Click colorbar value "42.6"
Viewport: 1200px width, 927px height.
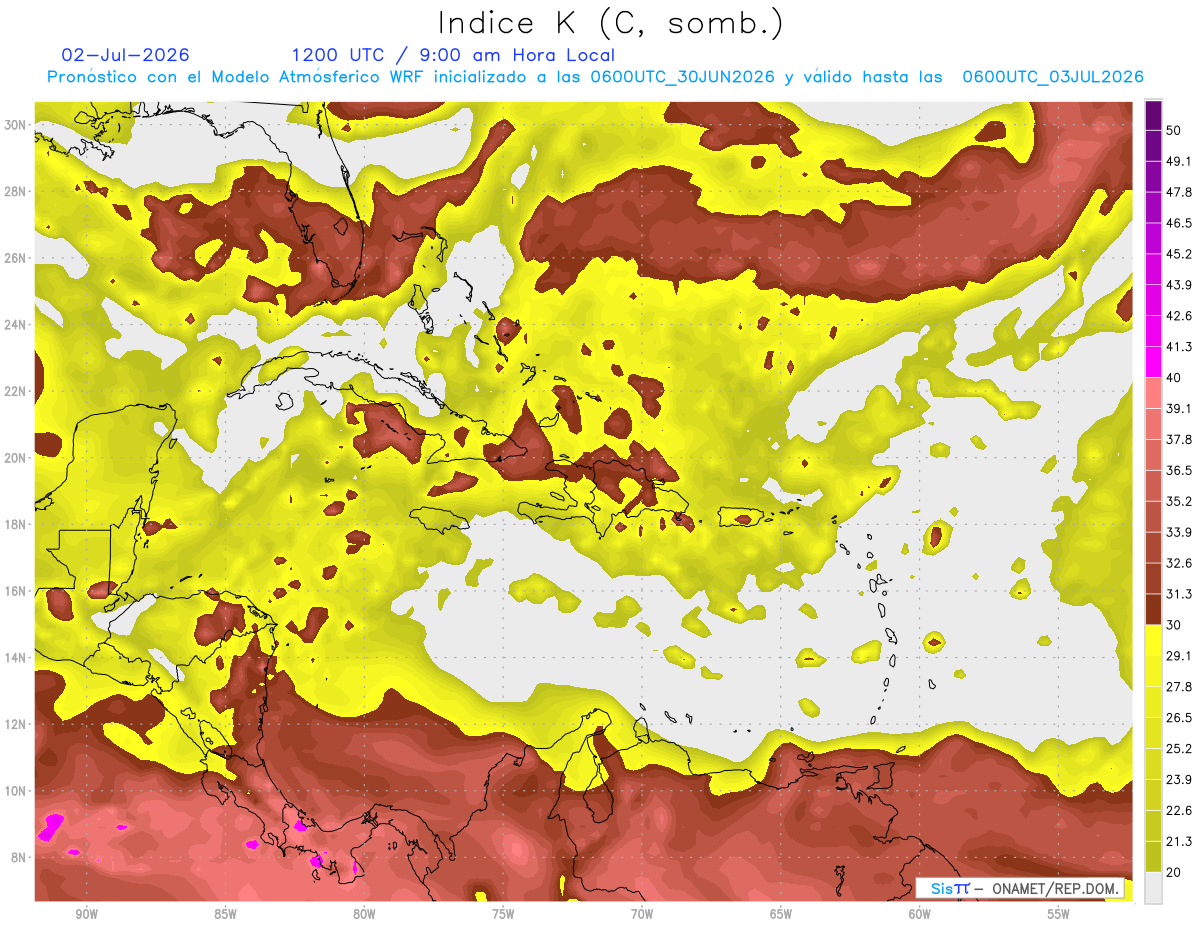1178,315
